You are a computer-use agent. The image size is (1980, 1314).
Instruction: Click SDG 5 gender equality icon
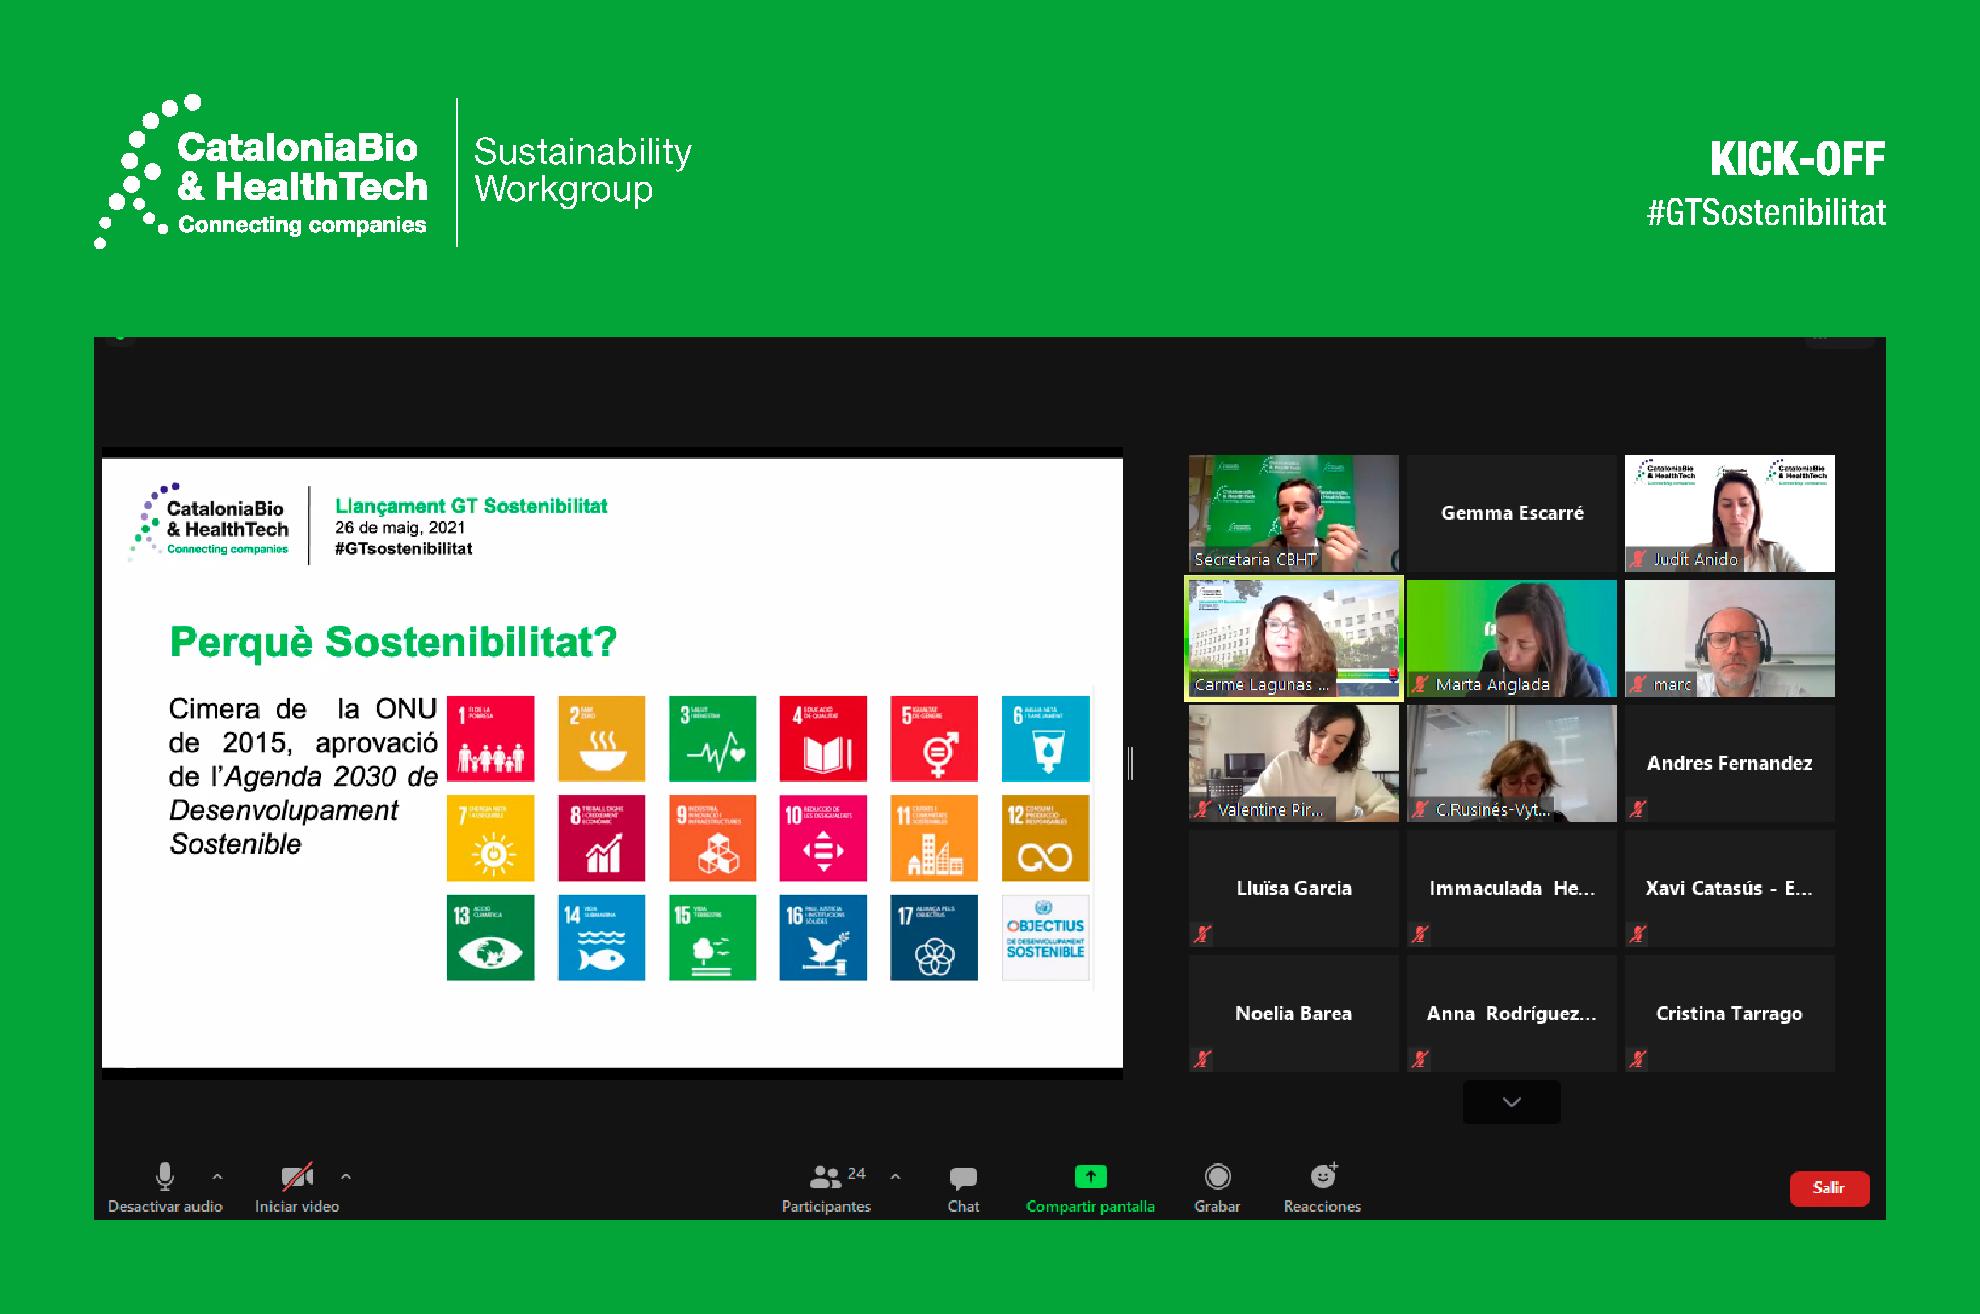[x=934, y=738]
